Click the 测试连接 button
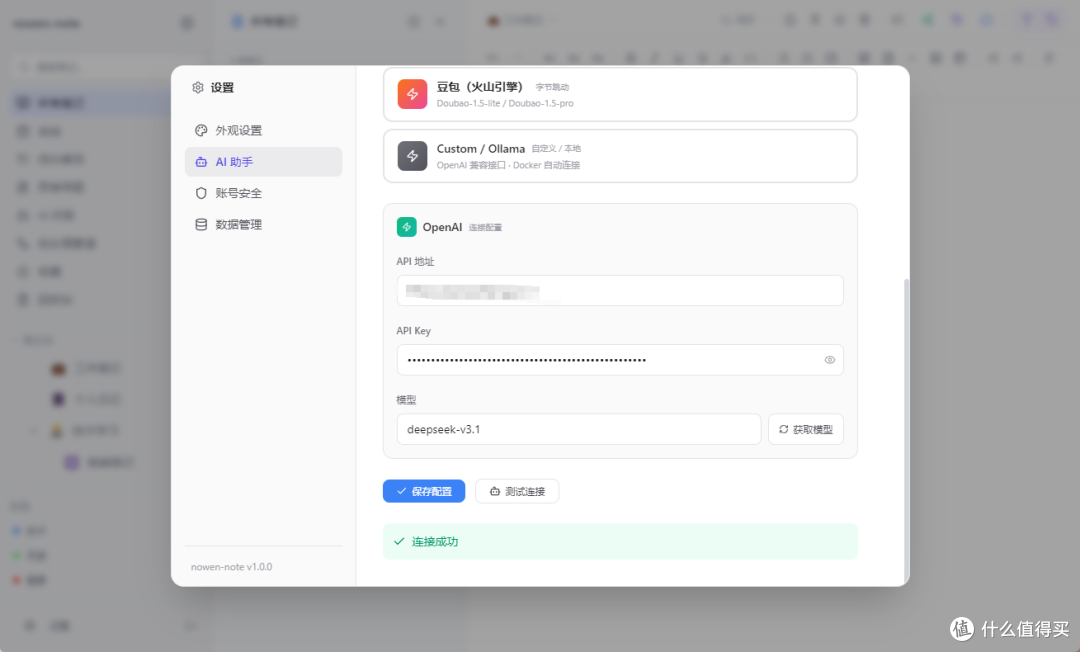Screen dimensions: 1080x652 [x=517, y=491]
